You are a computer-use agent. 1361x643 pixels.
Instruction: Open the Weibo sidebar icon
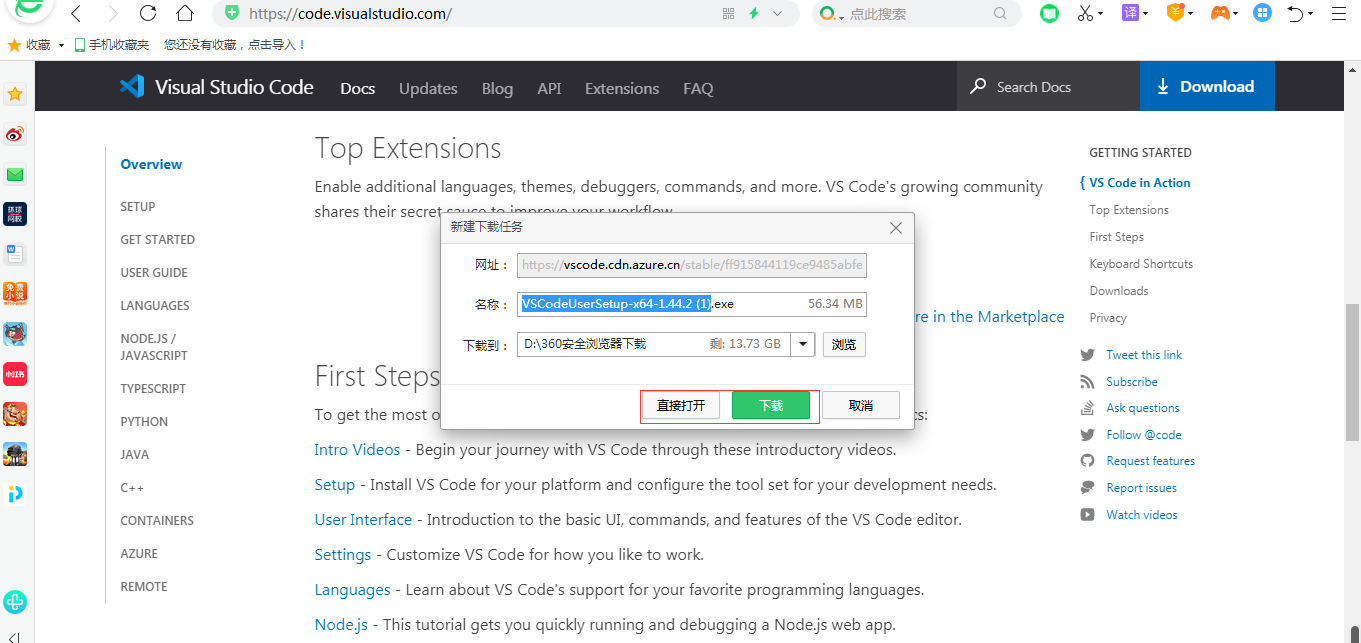pyautogui.click(x=15, y=134)
